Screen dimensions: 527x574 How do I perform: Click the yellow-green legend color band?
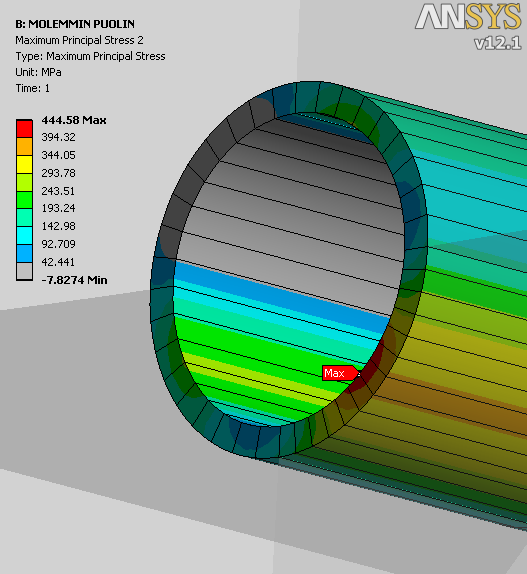tap(24, 182)
